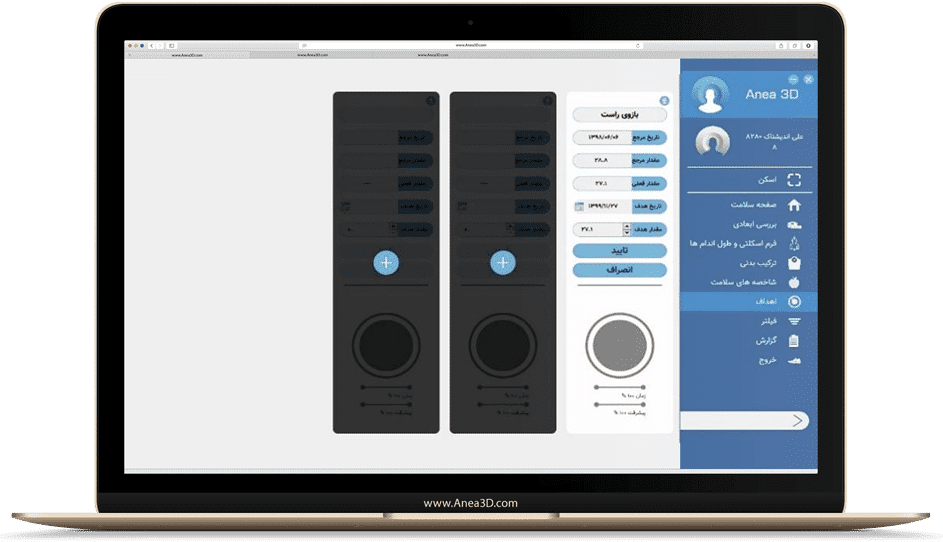Open the بازوی راست body part selector
The height and width of the screenshot is (542, 943).
(x=619, y=114)
